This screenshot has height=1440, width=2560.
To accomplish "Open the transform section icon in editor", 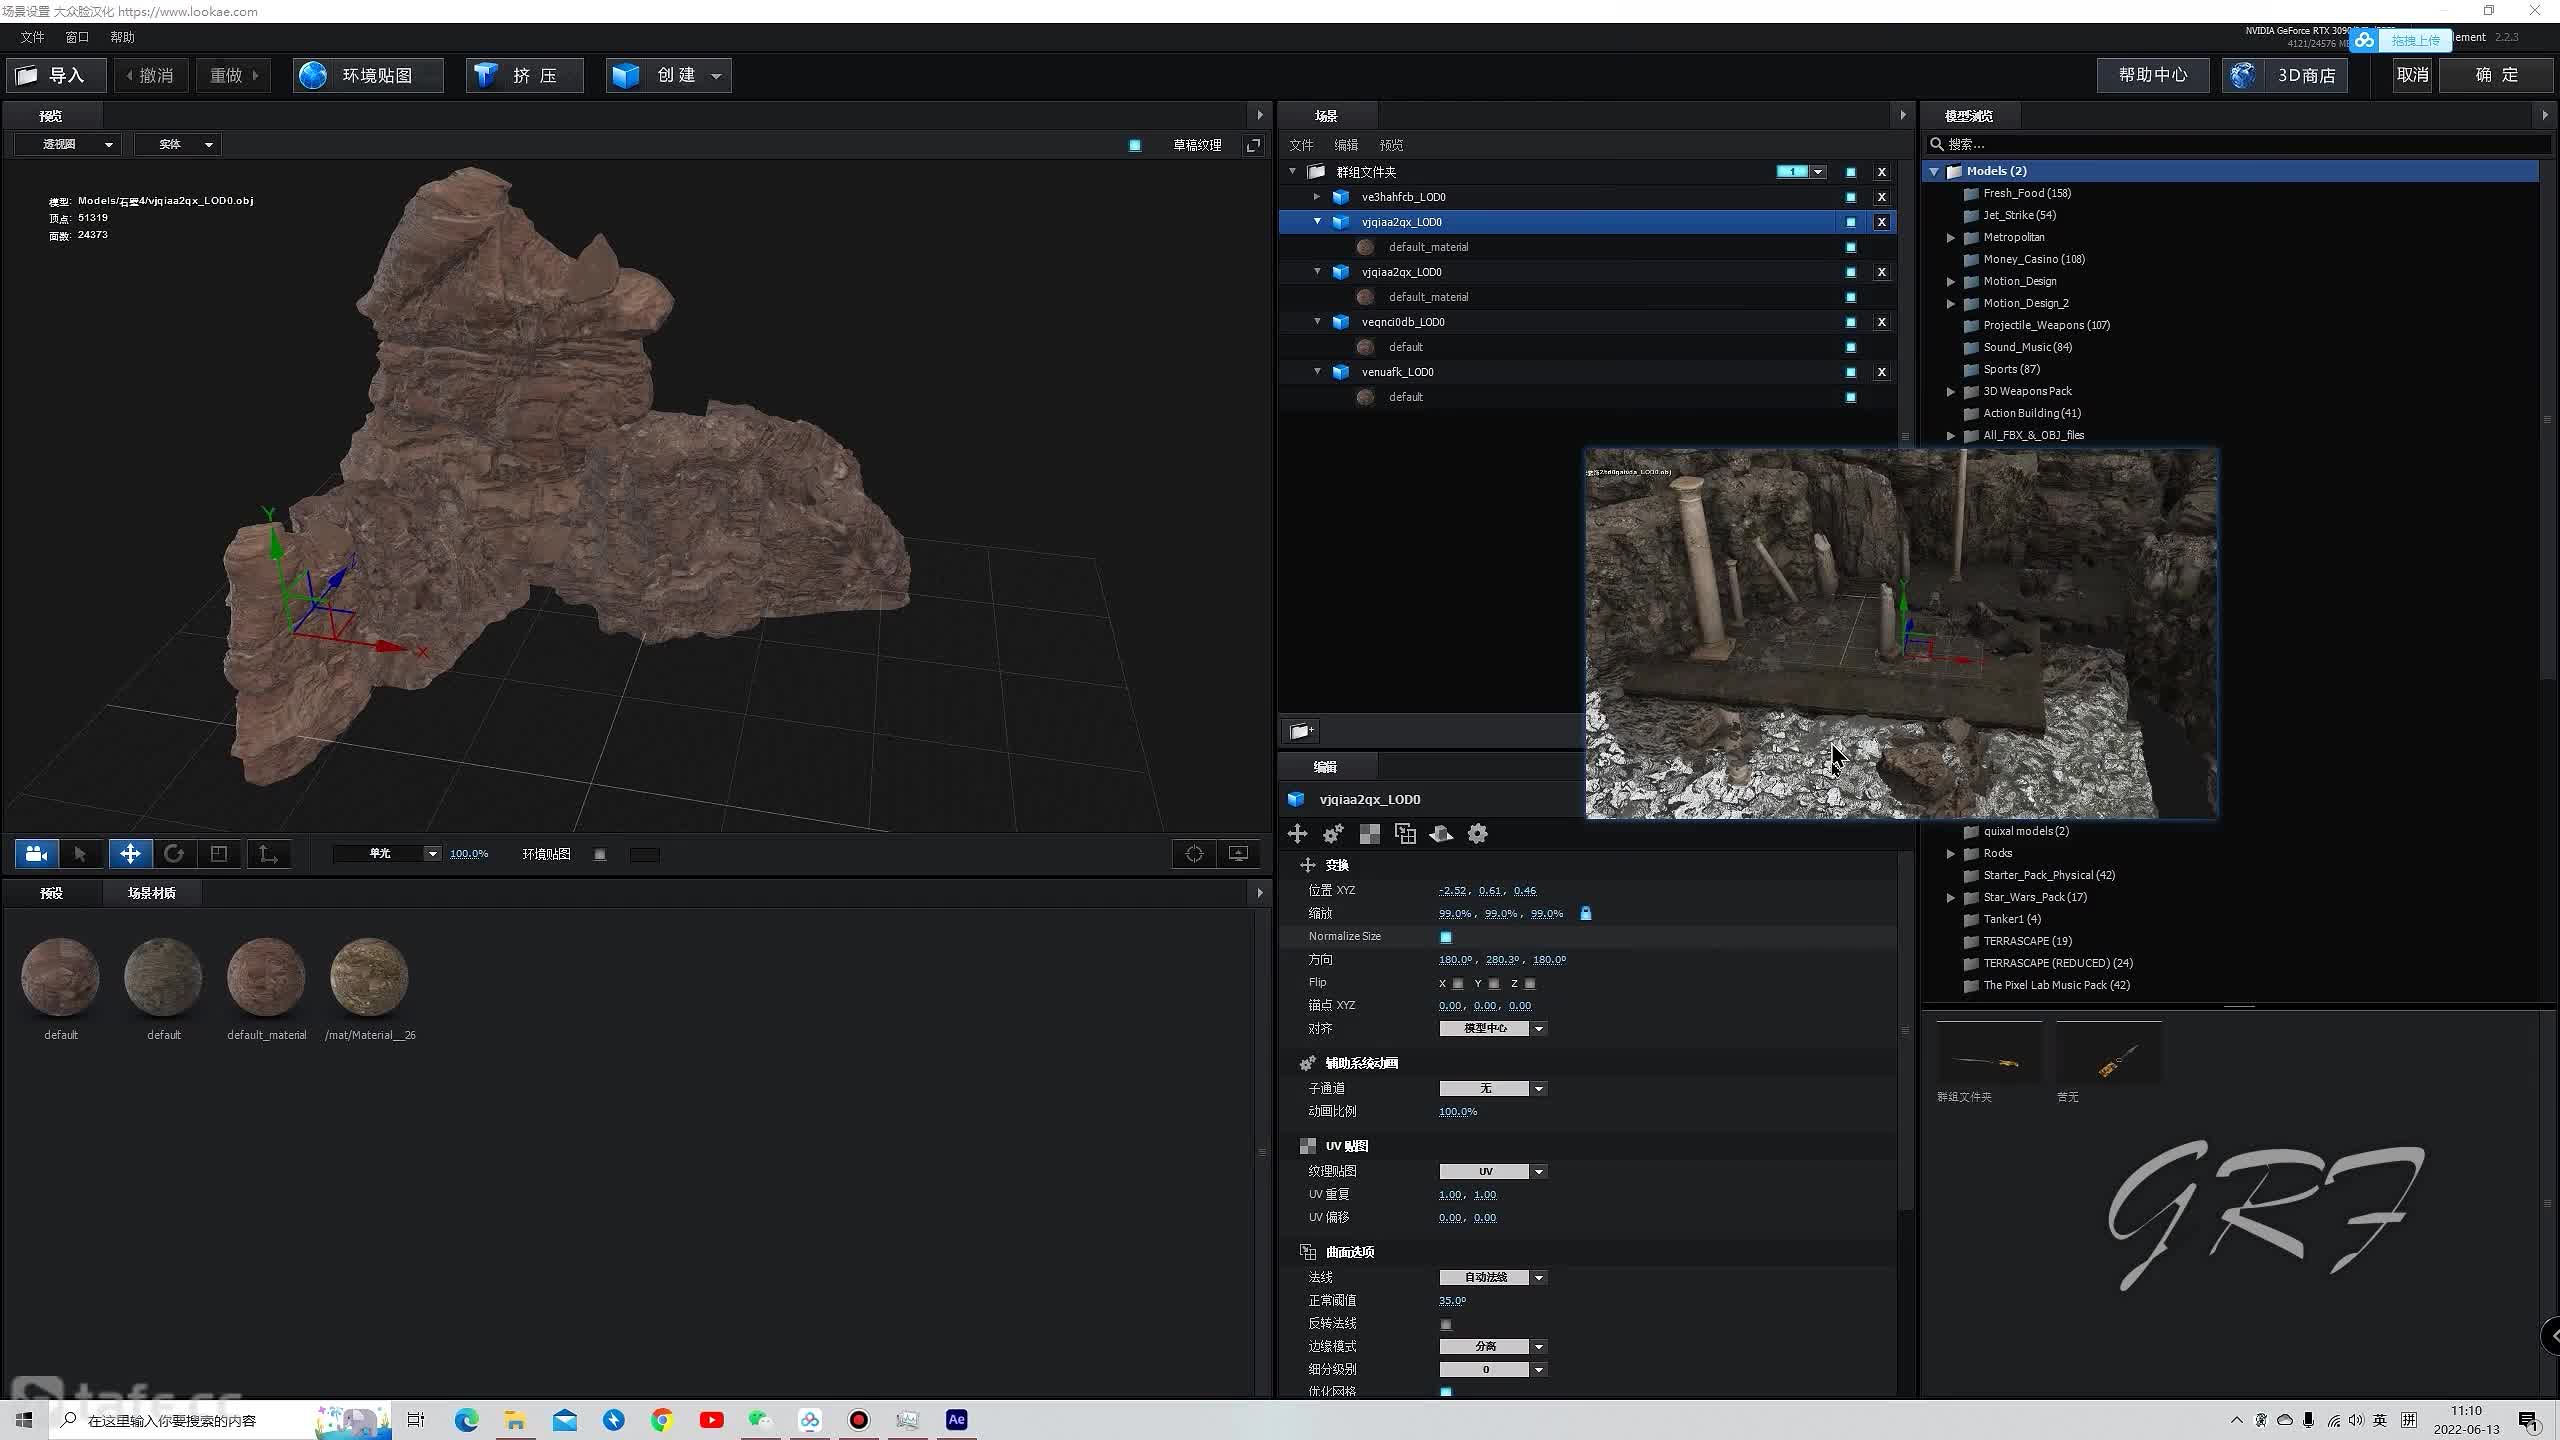I will click(x=1297, y=834).
